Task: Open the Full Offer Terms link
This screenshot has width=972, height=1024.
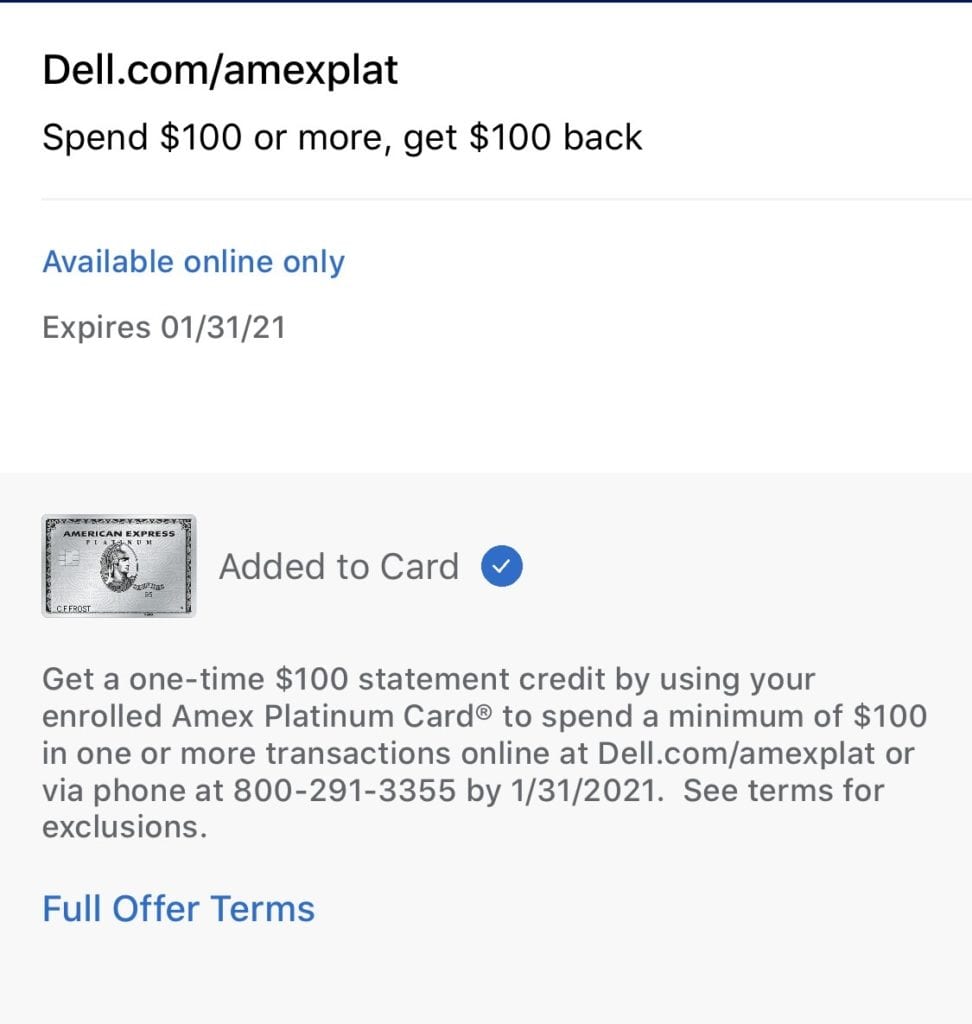Action: [x=178, y=908]
